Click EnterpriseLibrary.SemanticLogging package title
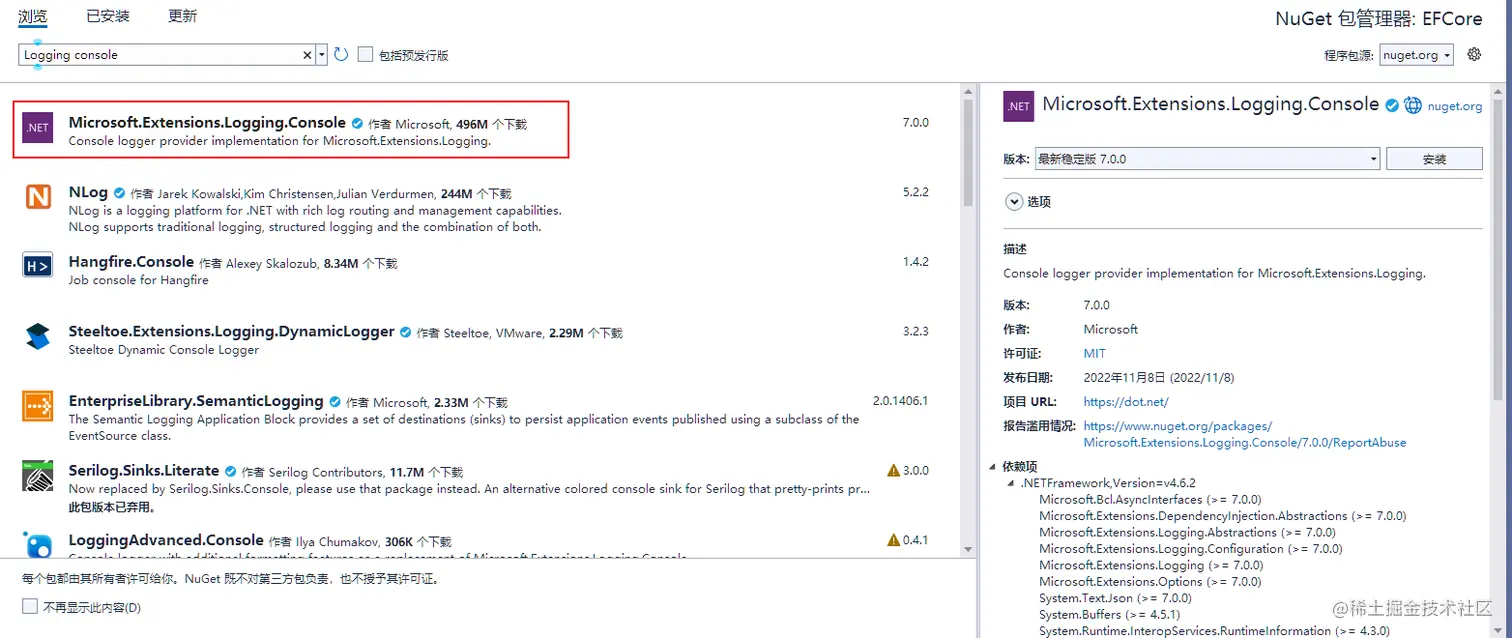Viewport: 1512px width, 638px height. pos(196,401)
